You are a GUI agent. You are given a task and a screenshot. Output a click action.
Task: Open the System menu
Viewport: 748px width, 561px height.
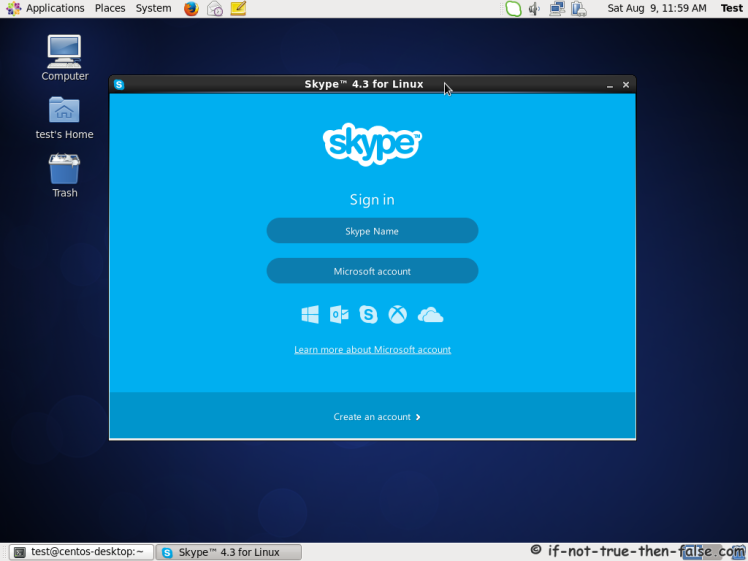click(153, 8)
